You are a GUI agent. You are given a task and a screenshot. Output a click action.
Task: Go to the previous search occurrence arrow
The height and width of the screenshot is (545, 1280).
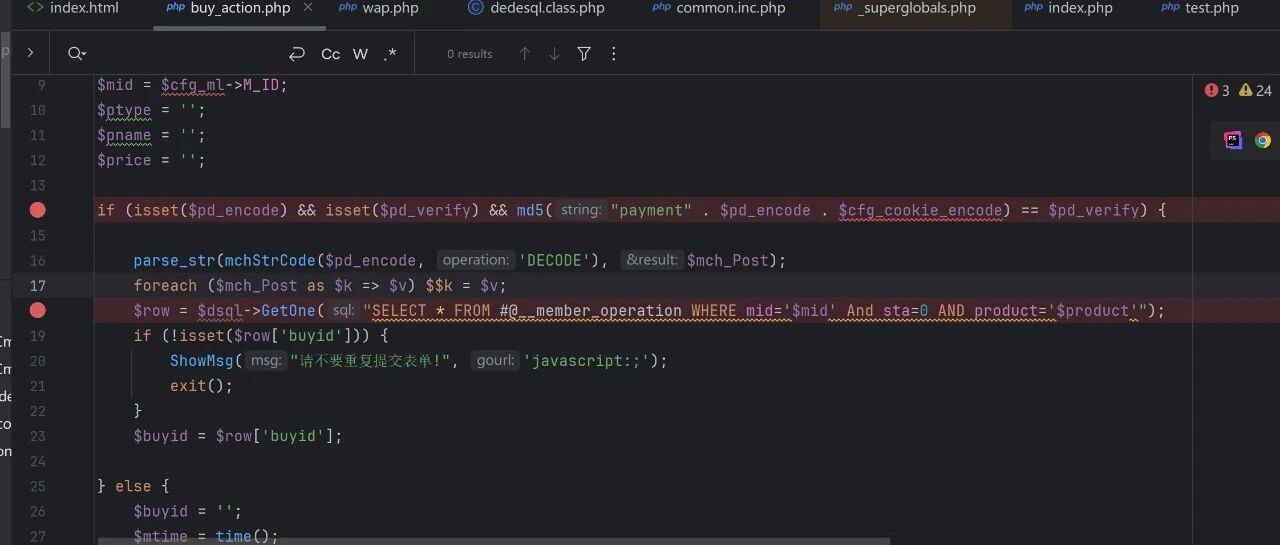[x=525, y=54]
